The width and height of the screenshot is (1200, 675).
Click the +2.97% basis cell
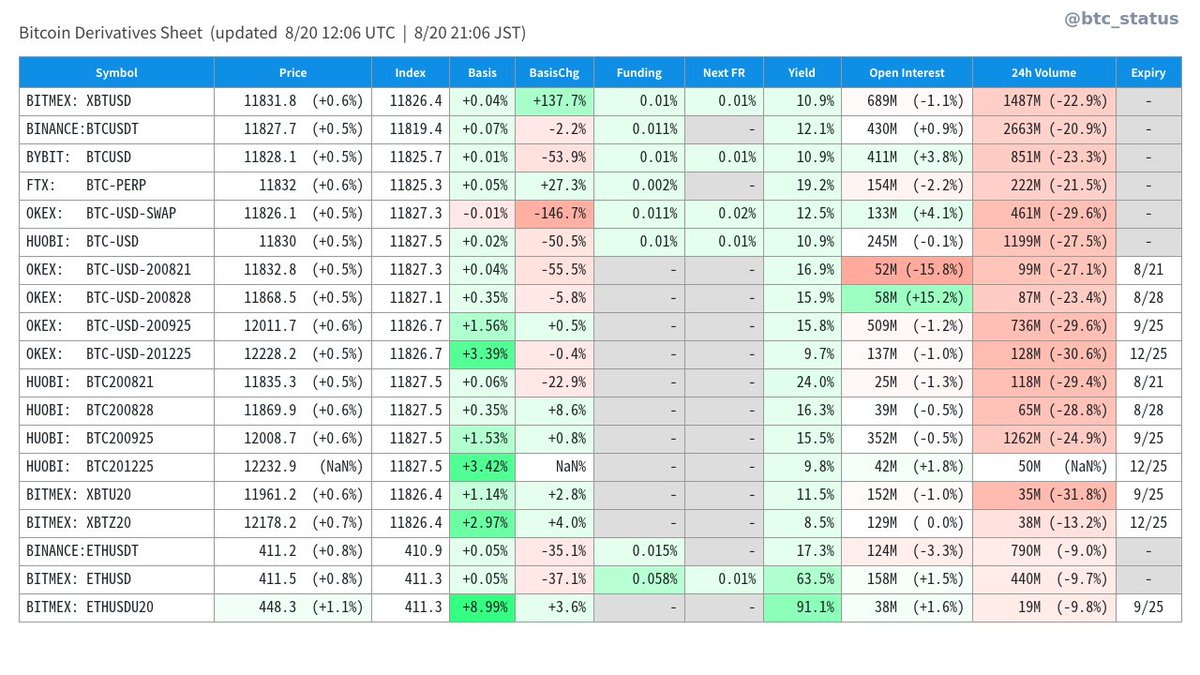coord(482,522)
